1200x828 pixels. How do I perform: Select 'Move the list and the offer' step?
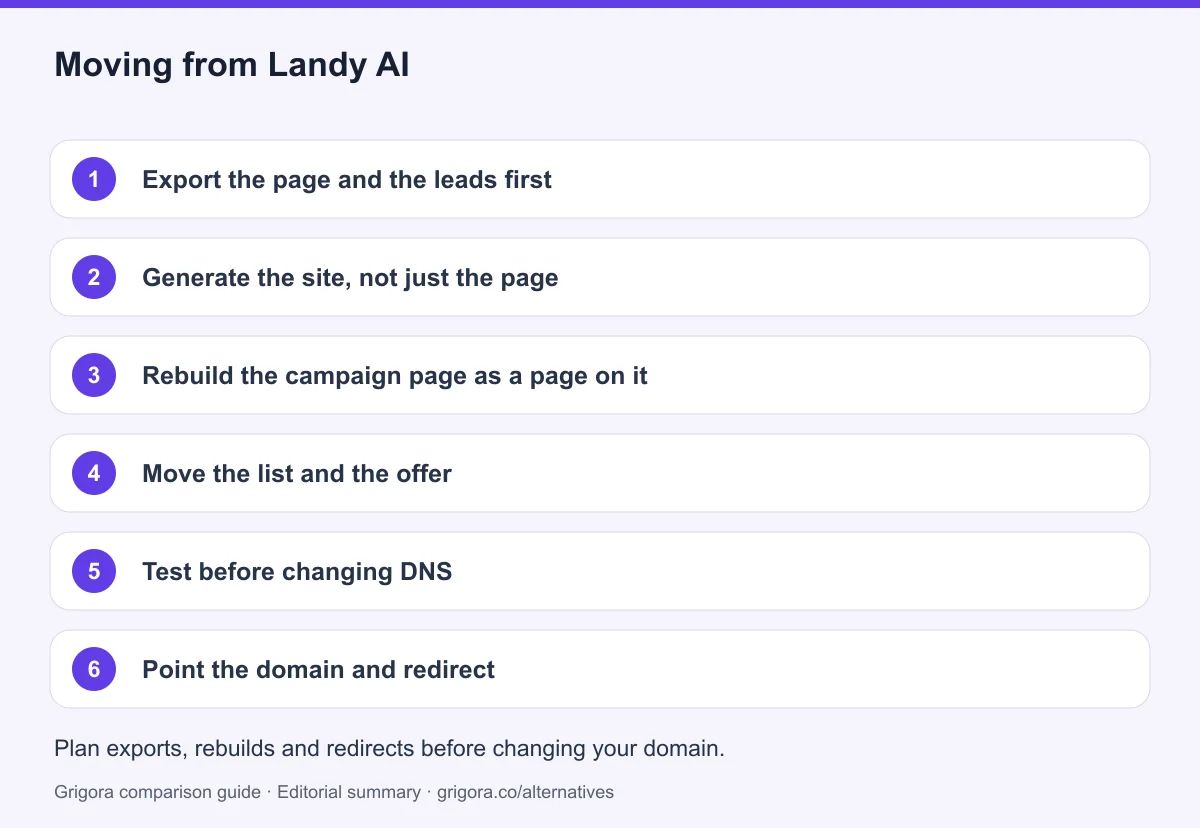pyautogui.click(x=600, y=474)
